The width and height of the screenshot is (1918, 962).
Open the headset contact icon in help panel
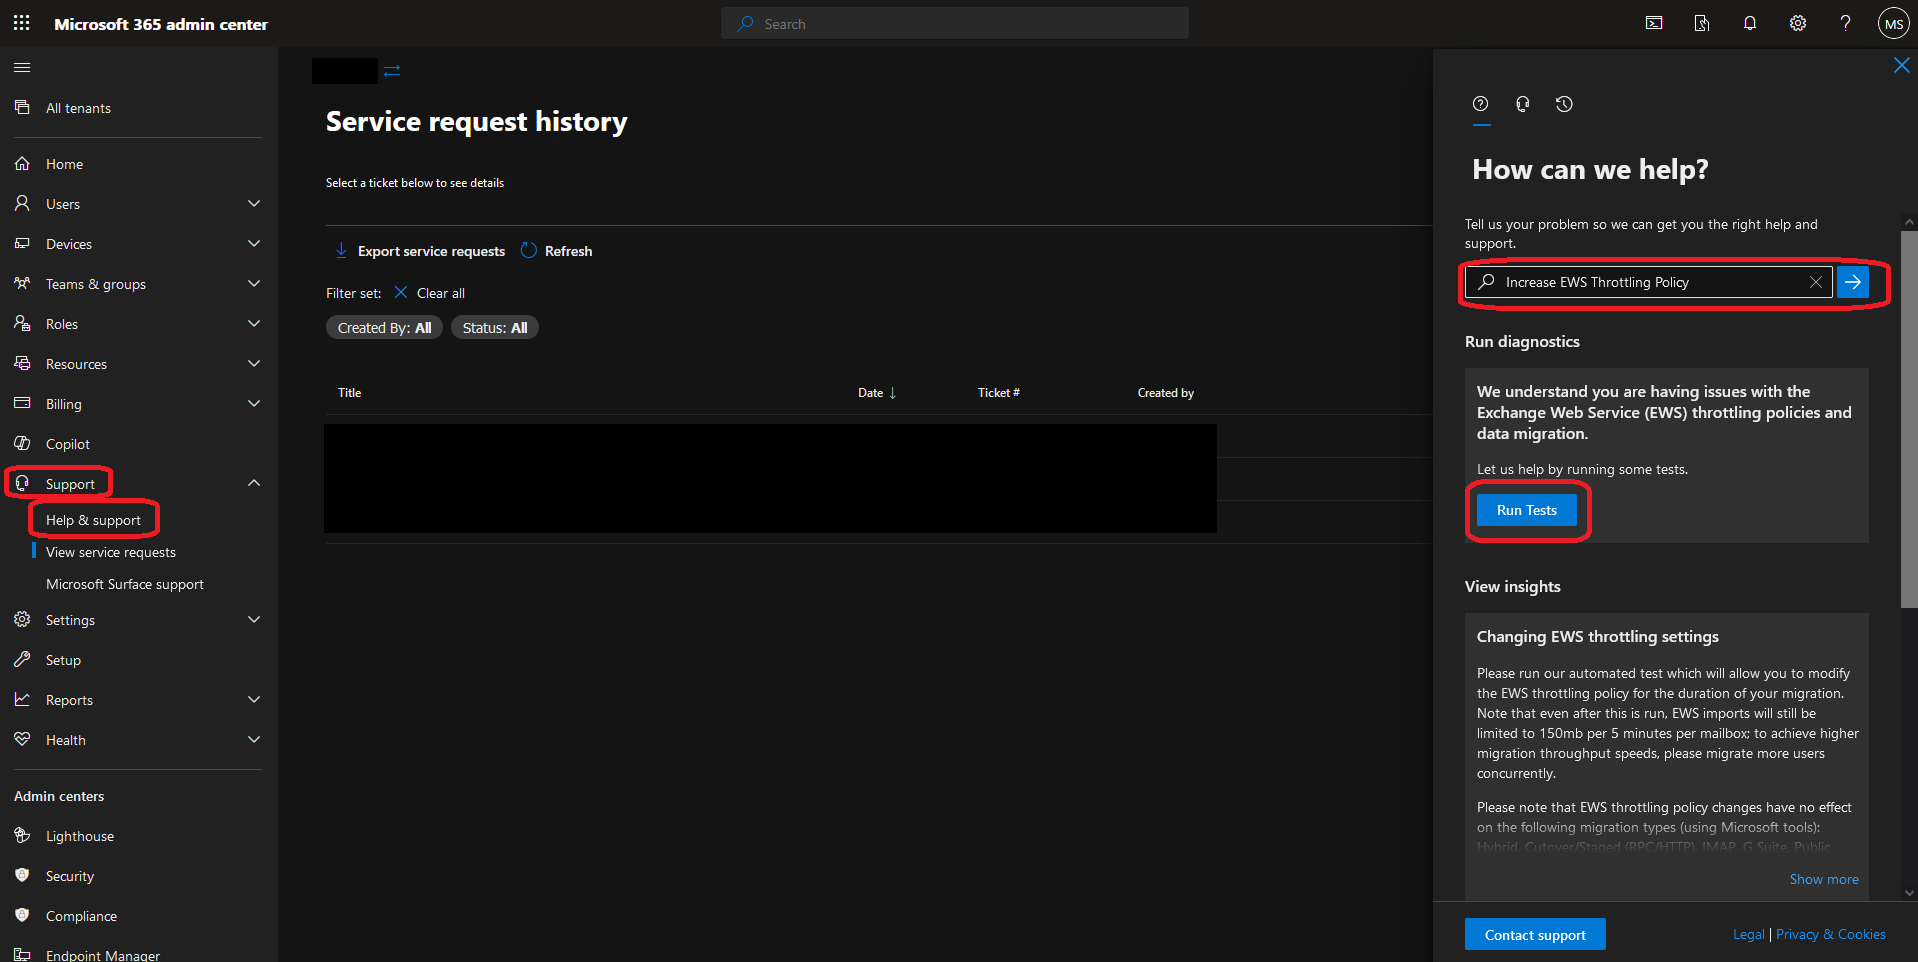point(1522,104)
